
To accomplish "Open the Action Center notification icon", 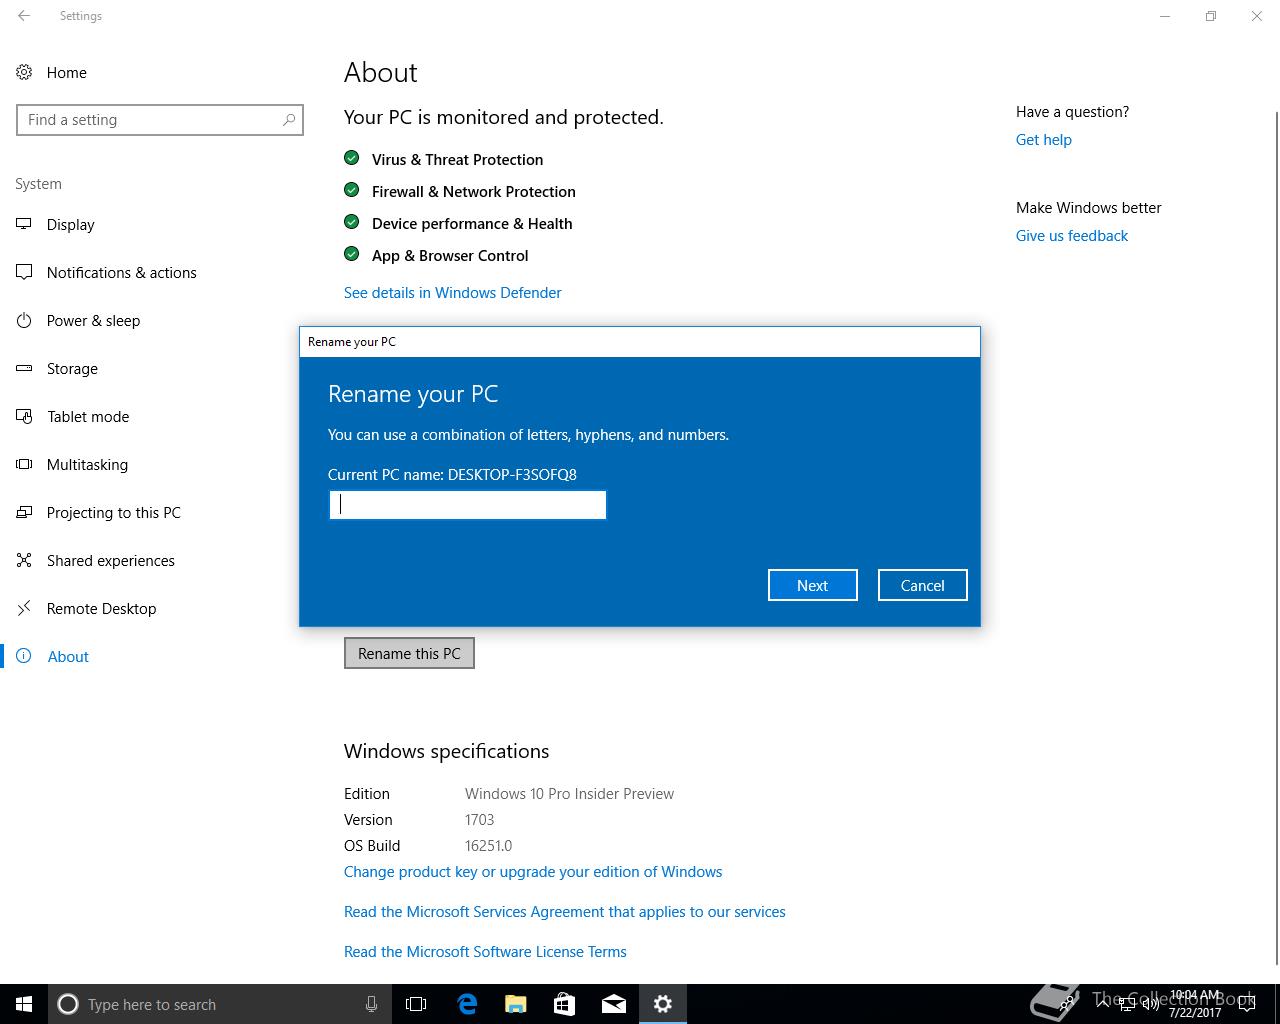I will tap(1247, 1004).
